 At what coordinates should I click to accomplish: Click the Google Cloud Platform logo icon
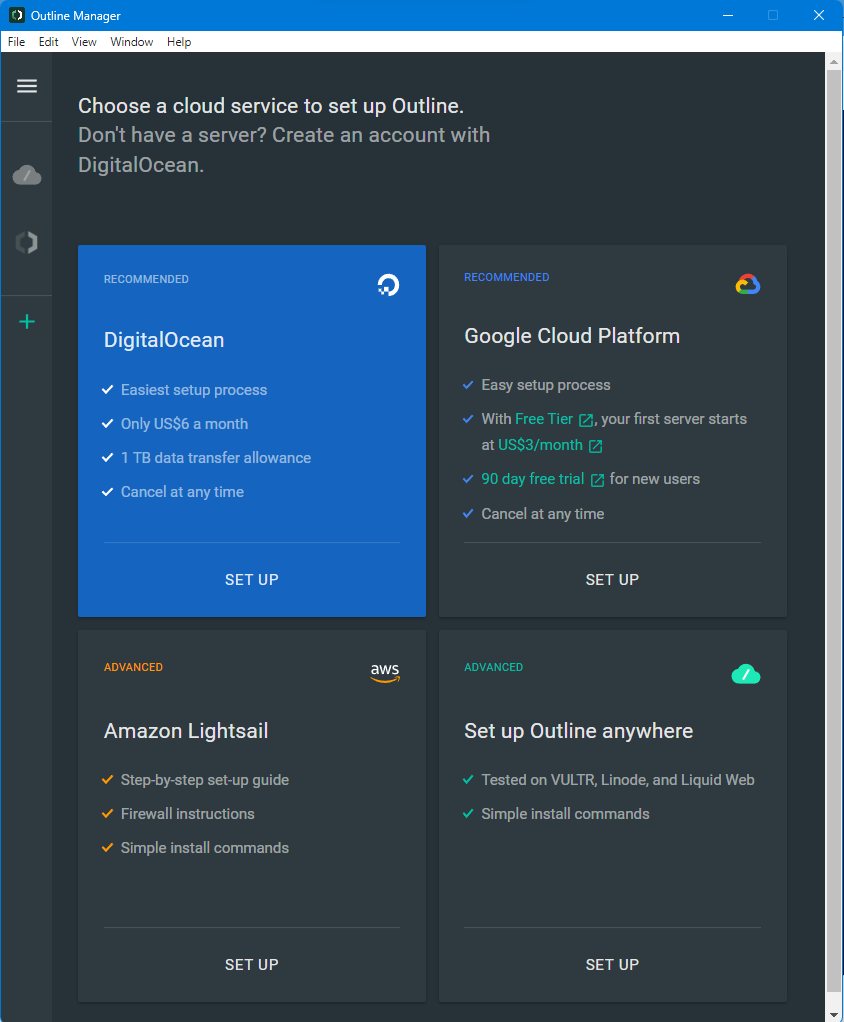click(747, 283)
